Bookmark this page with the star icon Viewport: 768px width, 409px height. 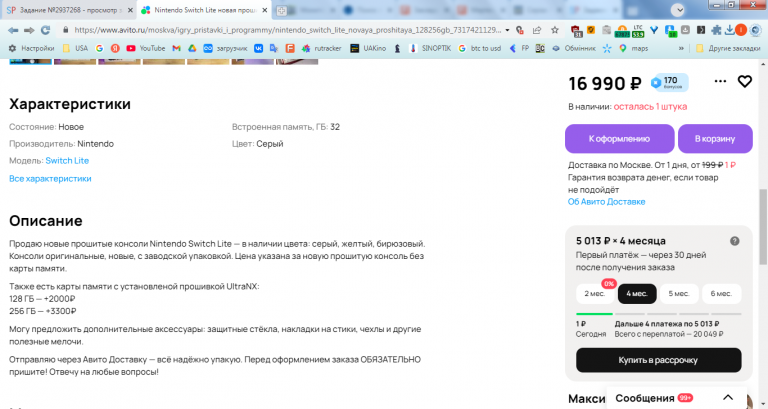point(554,30)
